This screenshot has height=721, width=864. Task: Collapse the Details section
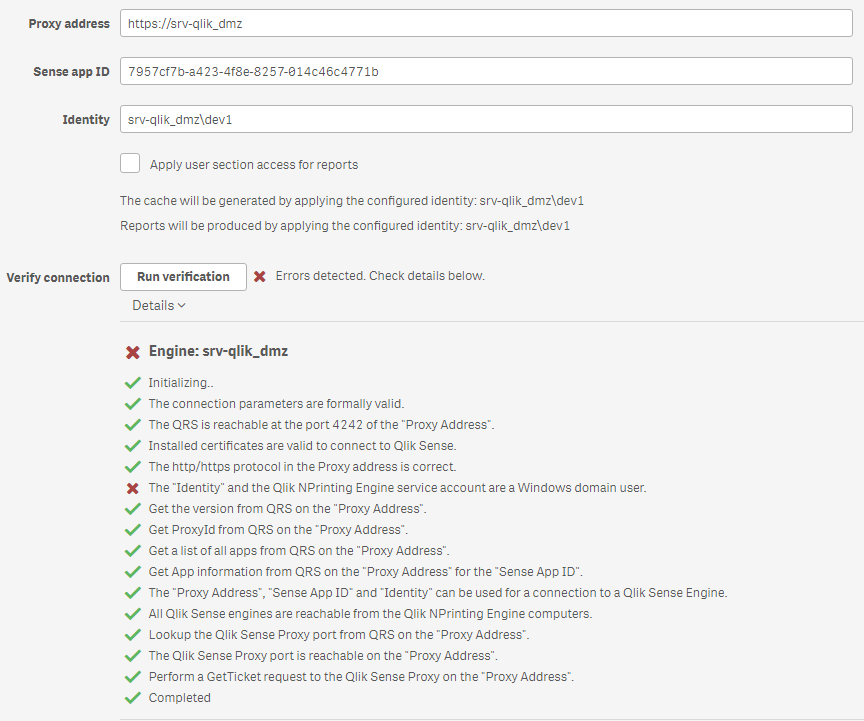coord(159,306)
